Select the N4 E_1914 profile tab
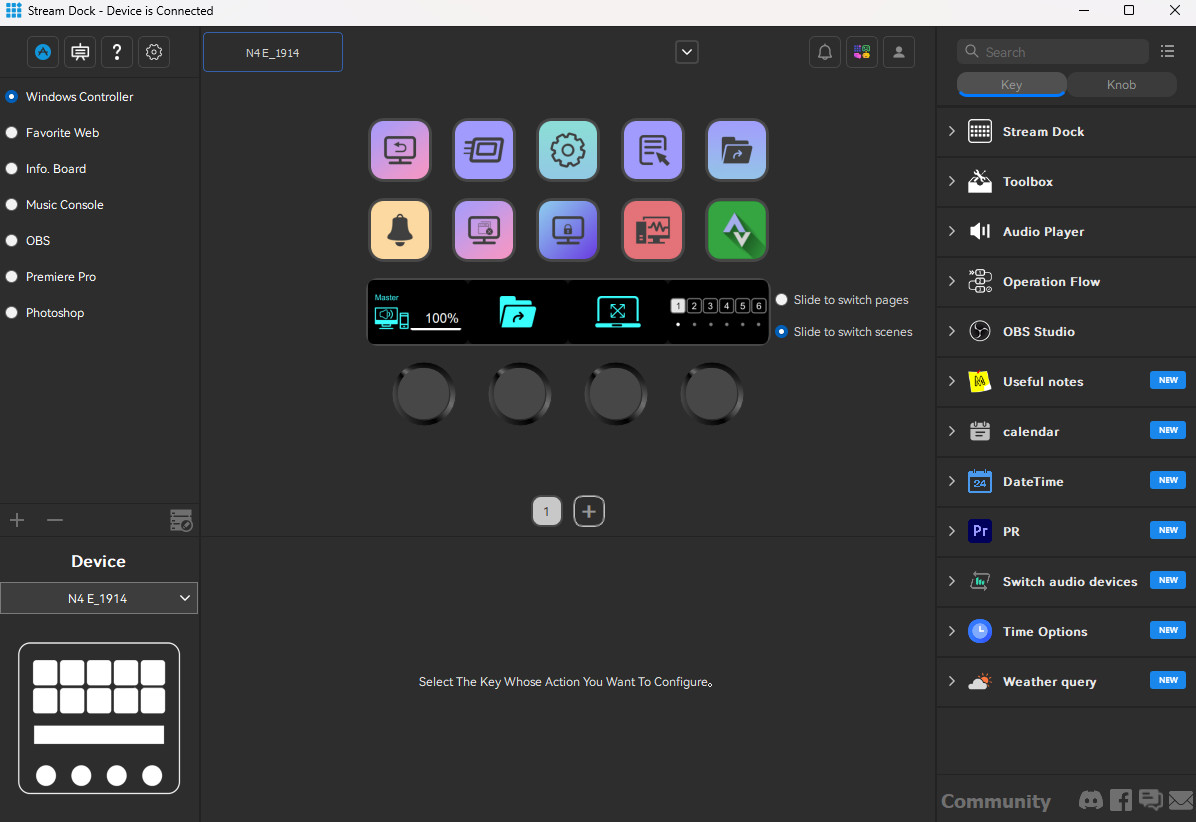Viewport: 1196px width, 822px height. tap(273, 53)
